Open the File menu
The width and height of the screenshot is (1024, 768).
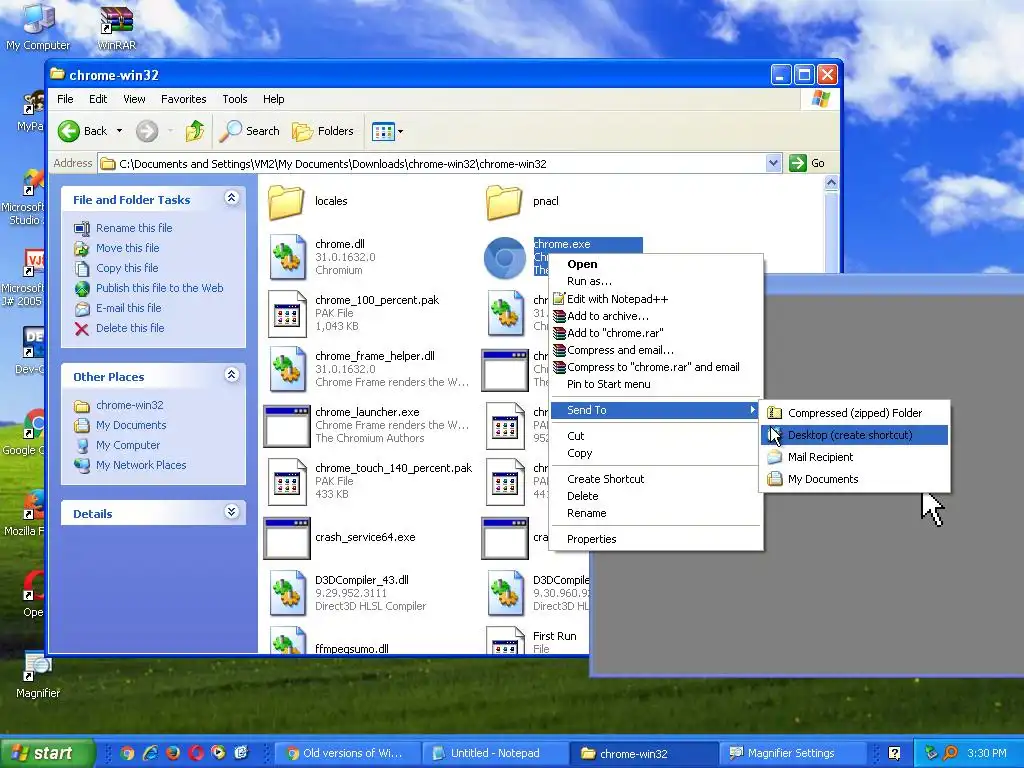tap(65, 99)
